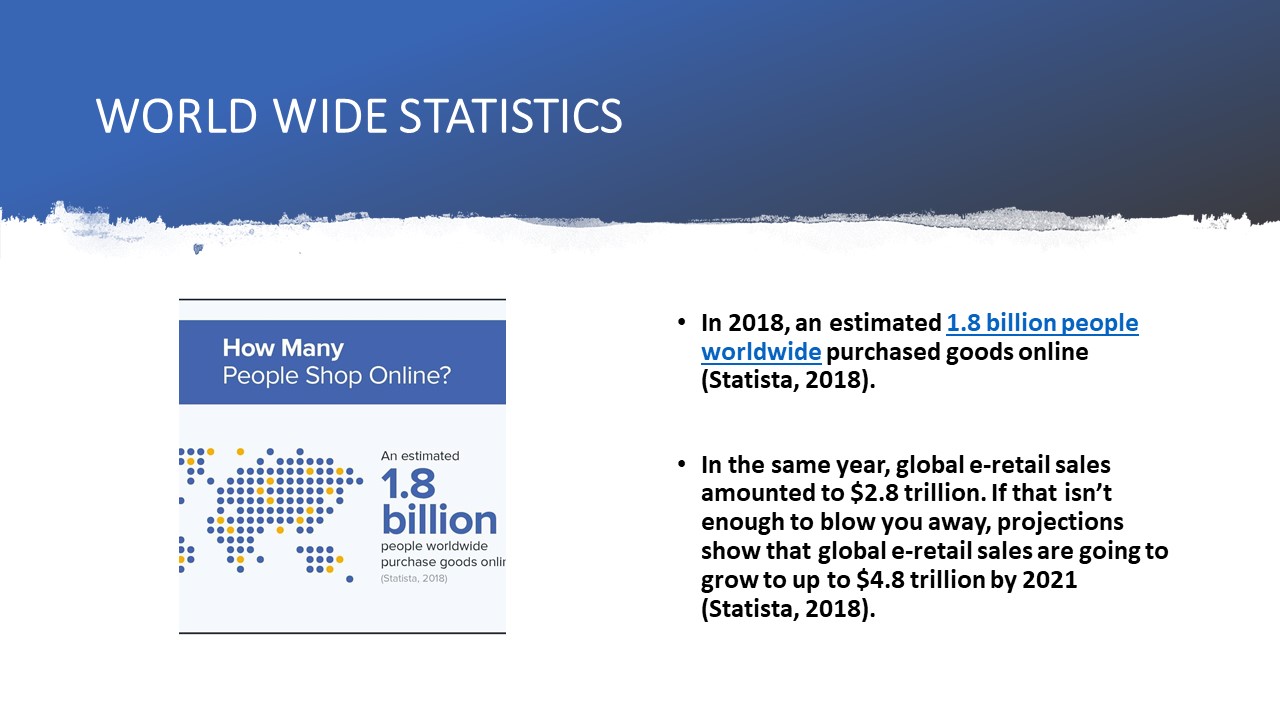Open the "1.8 billion people" hyperlink
Image resolution: width=1280 pixels, height=720 pixels.
click(1042, 323)
